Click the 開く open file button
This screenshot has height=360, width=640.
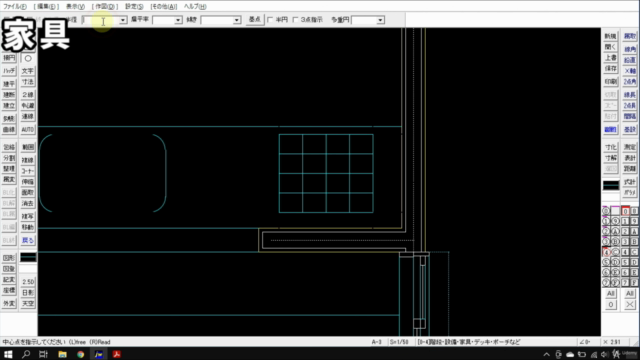coord(611,47)
